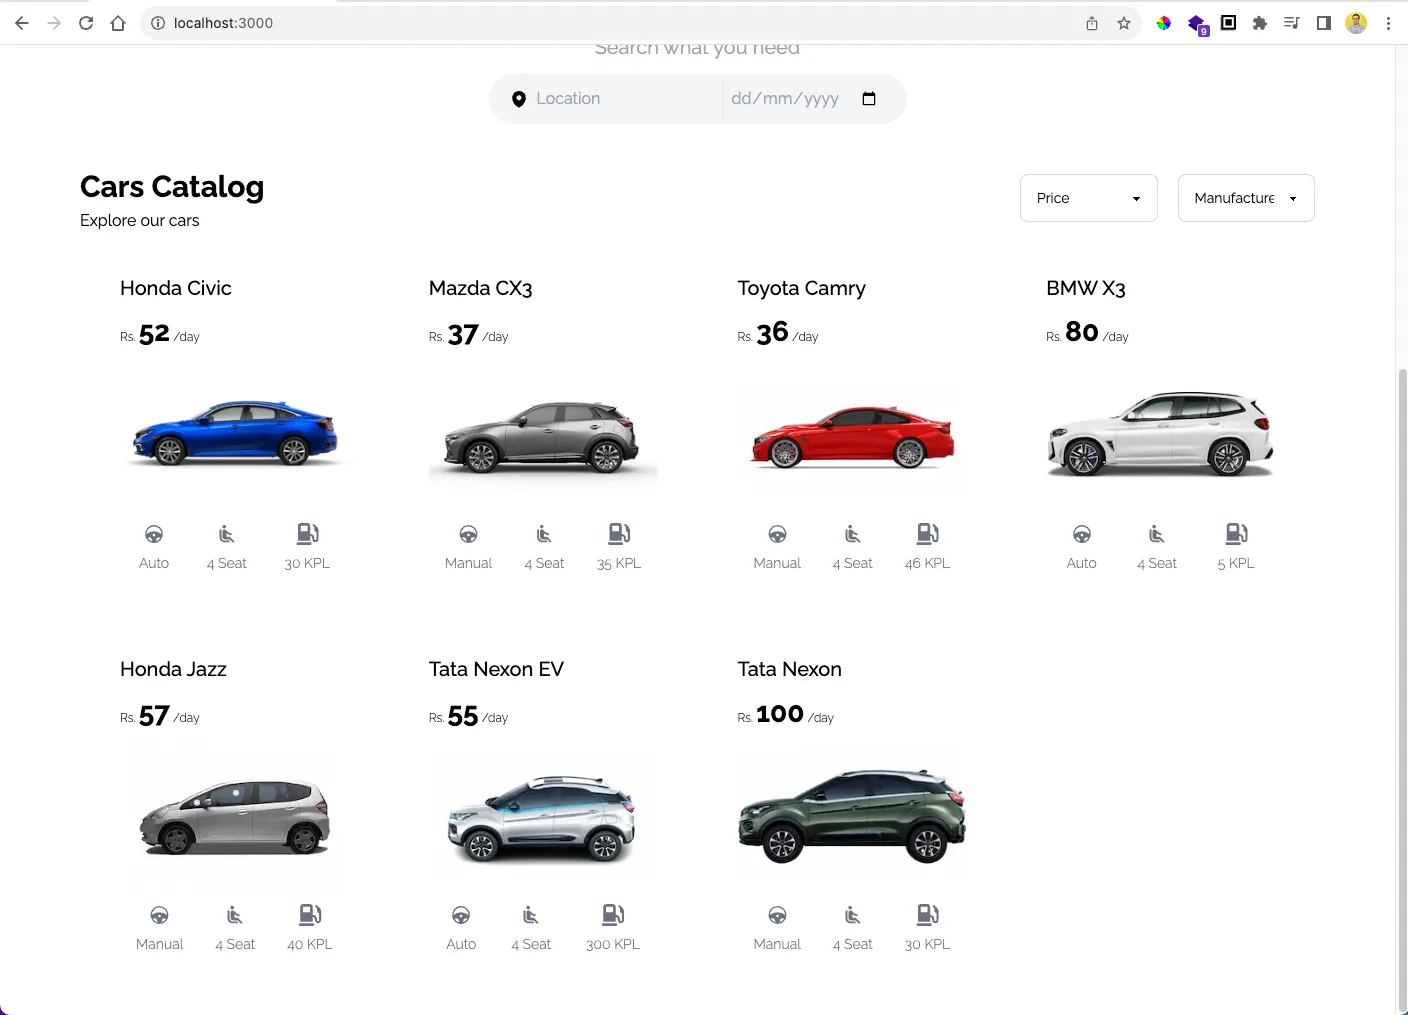Click Mazda CX3 fuel pump icon
The image size is (1408, 1015).
pos(620,533)
